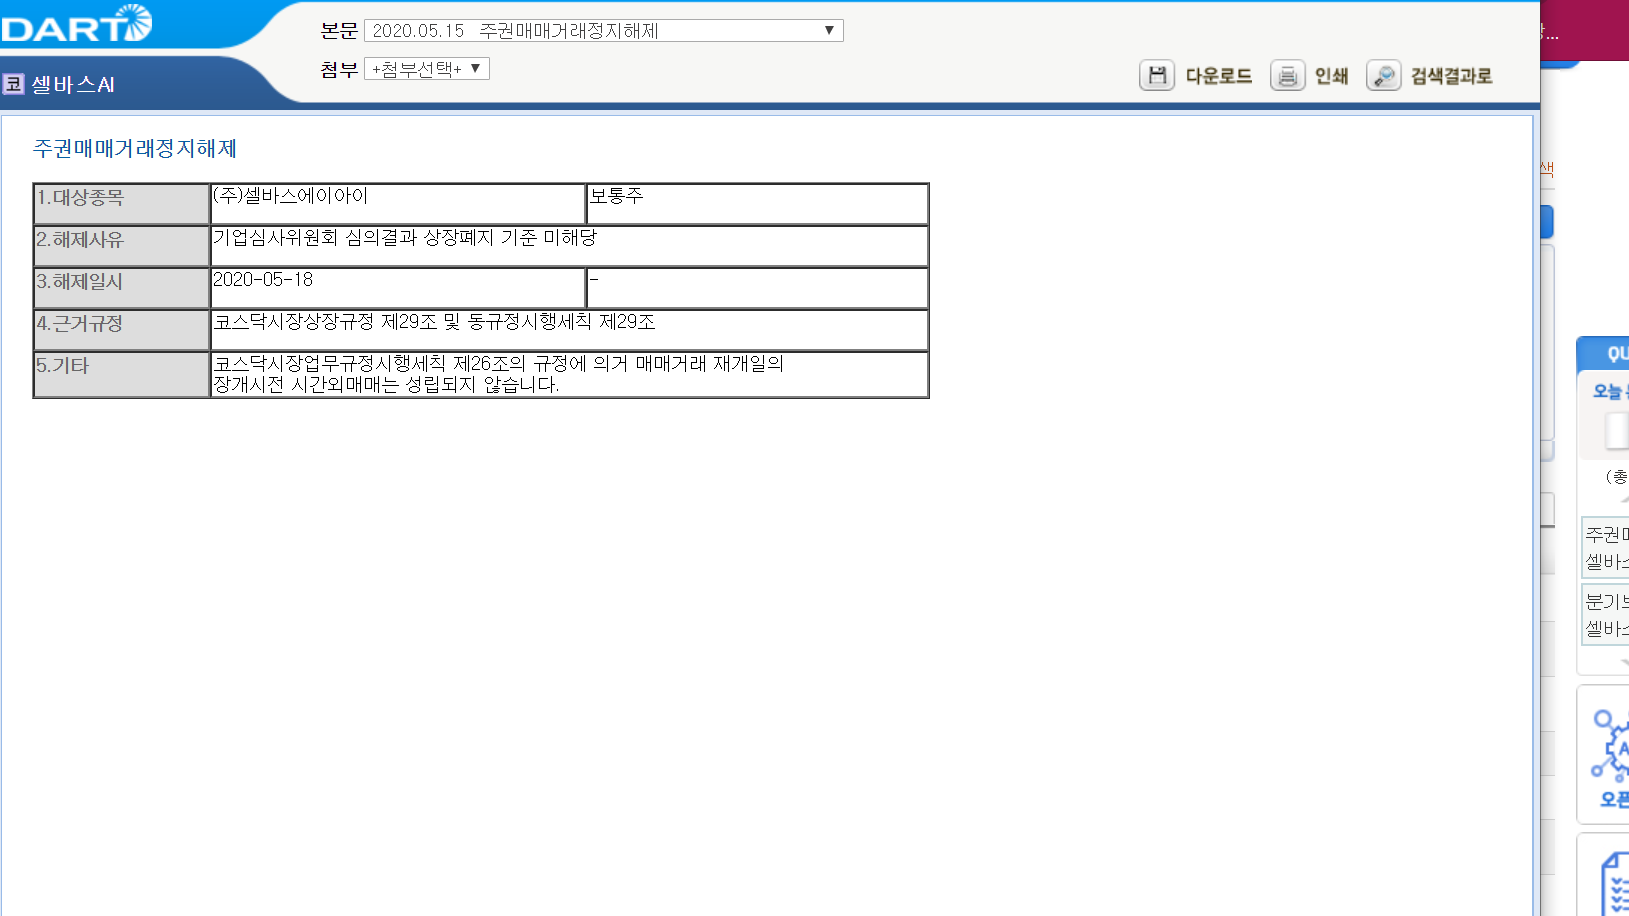Click the 코스닥시장업무규정시행세칙 제26조 remark cell
This screenshot has height=916, width=1629.
pyautogui.click(x=569, y=375)
